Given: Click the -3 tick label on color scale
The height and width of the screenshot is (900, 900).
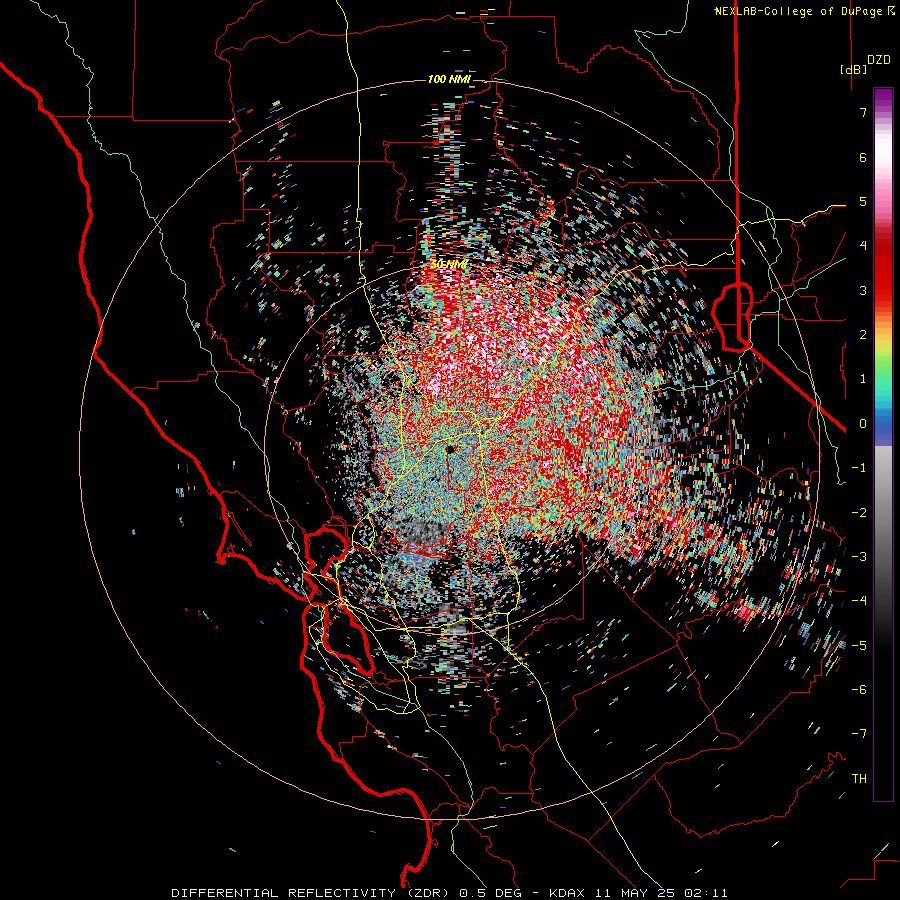Looking at the screenshot, I should click(x=859, y=557).
